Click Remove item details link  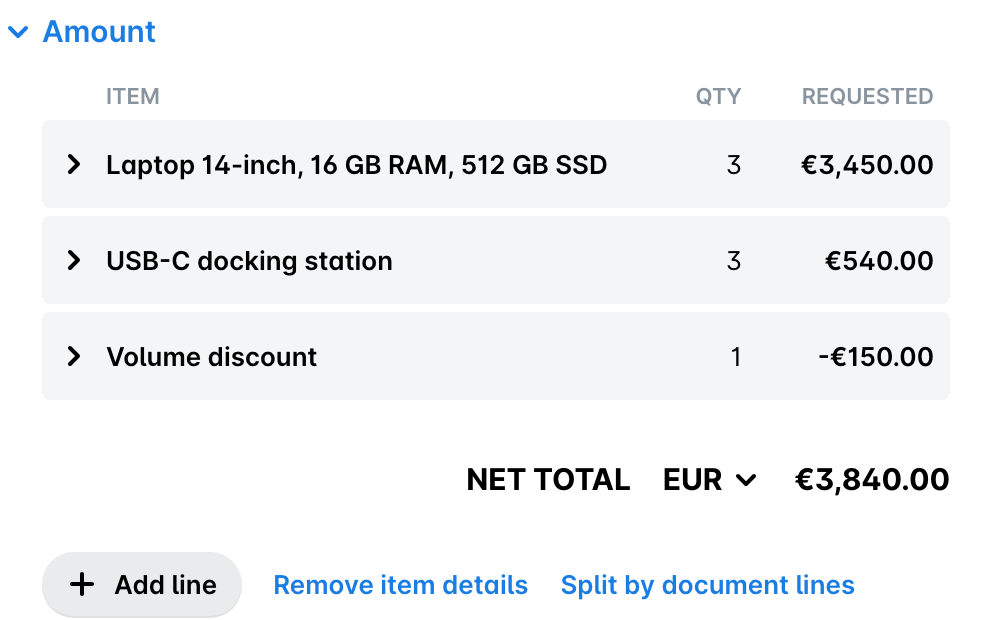click(400, 585)
